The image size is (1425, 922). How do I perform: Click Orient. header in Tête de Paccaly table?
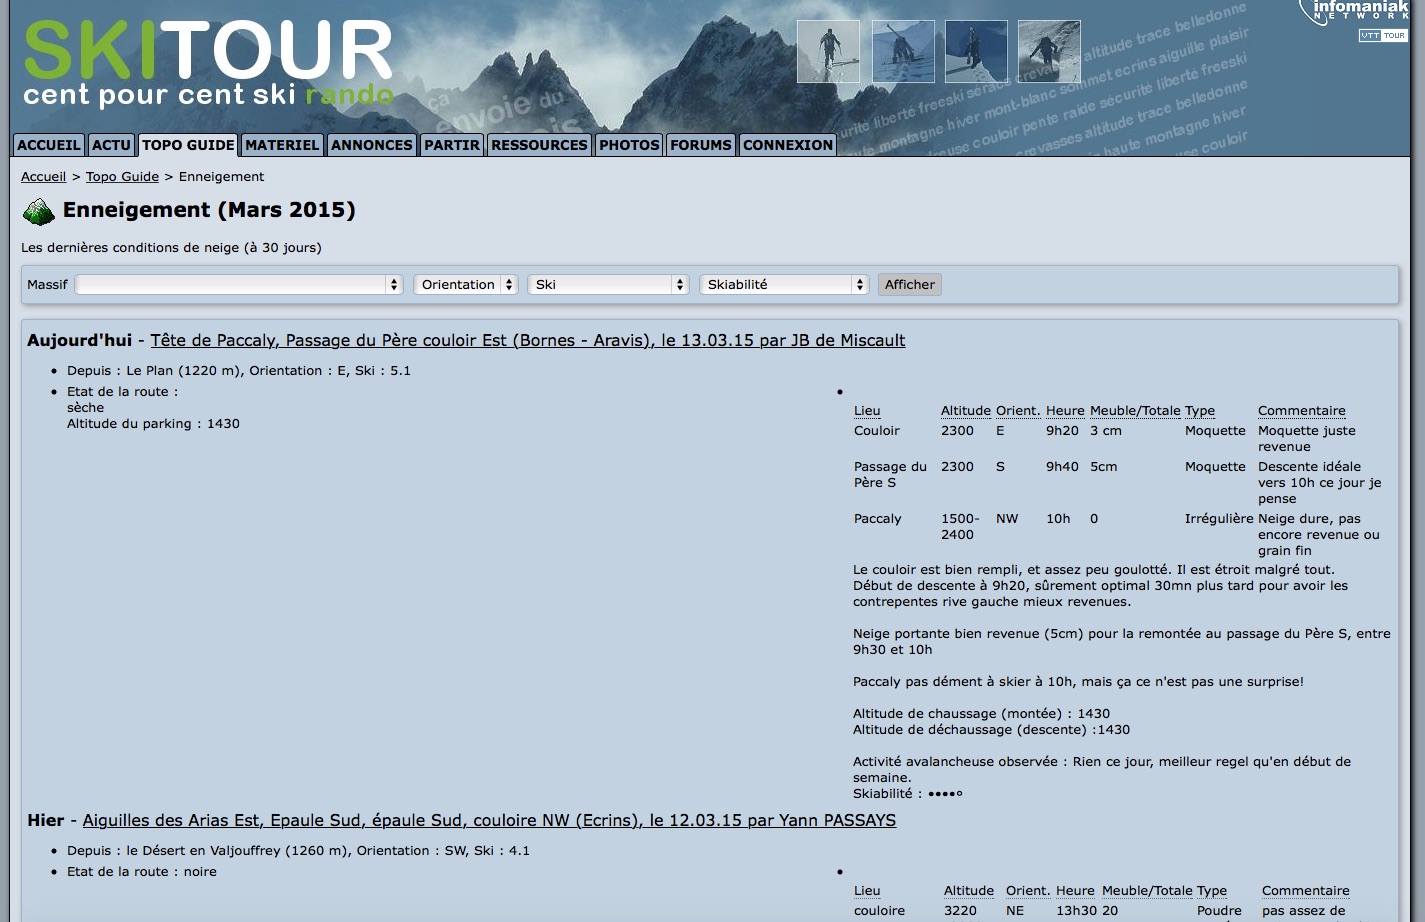(x=1018, y=411)
